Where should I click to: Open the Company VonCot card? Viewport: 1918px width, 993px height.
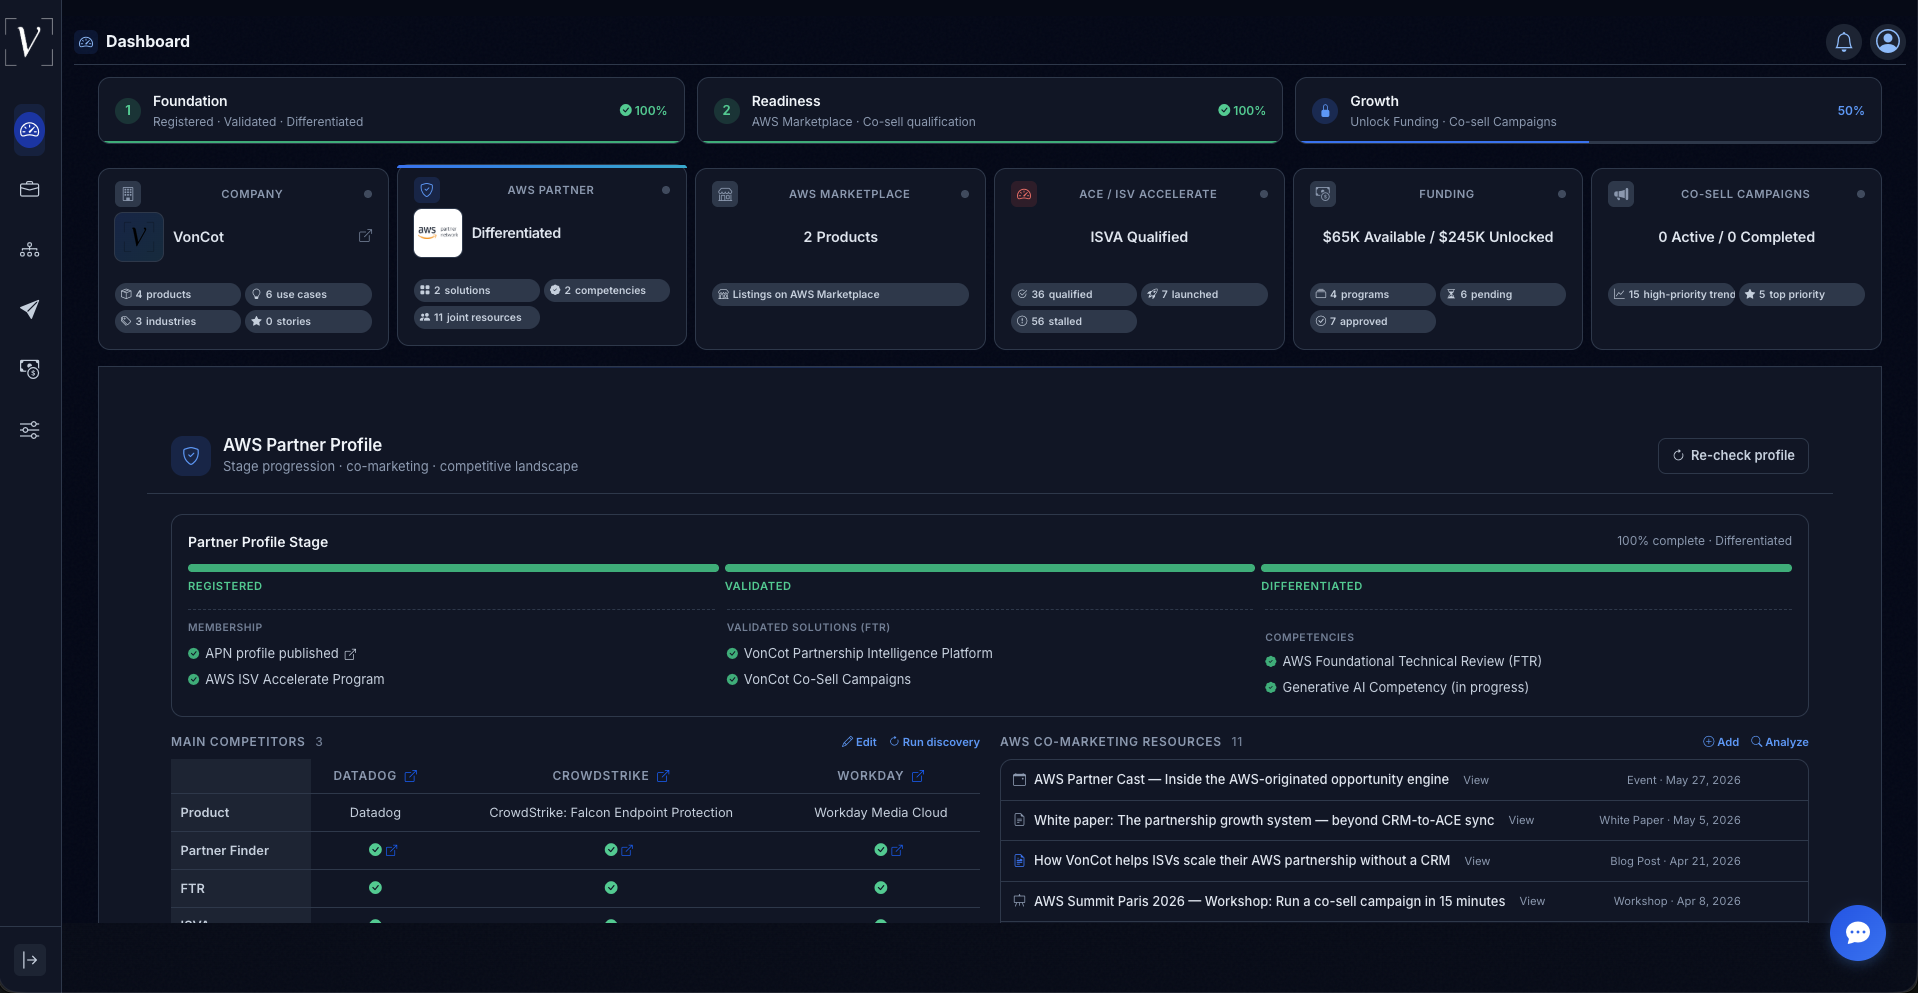pos(243,259)
